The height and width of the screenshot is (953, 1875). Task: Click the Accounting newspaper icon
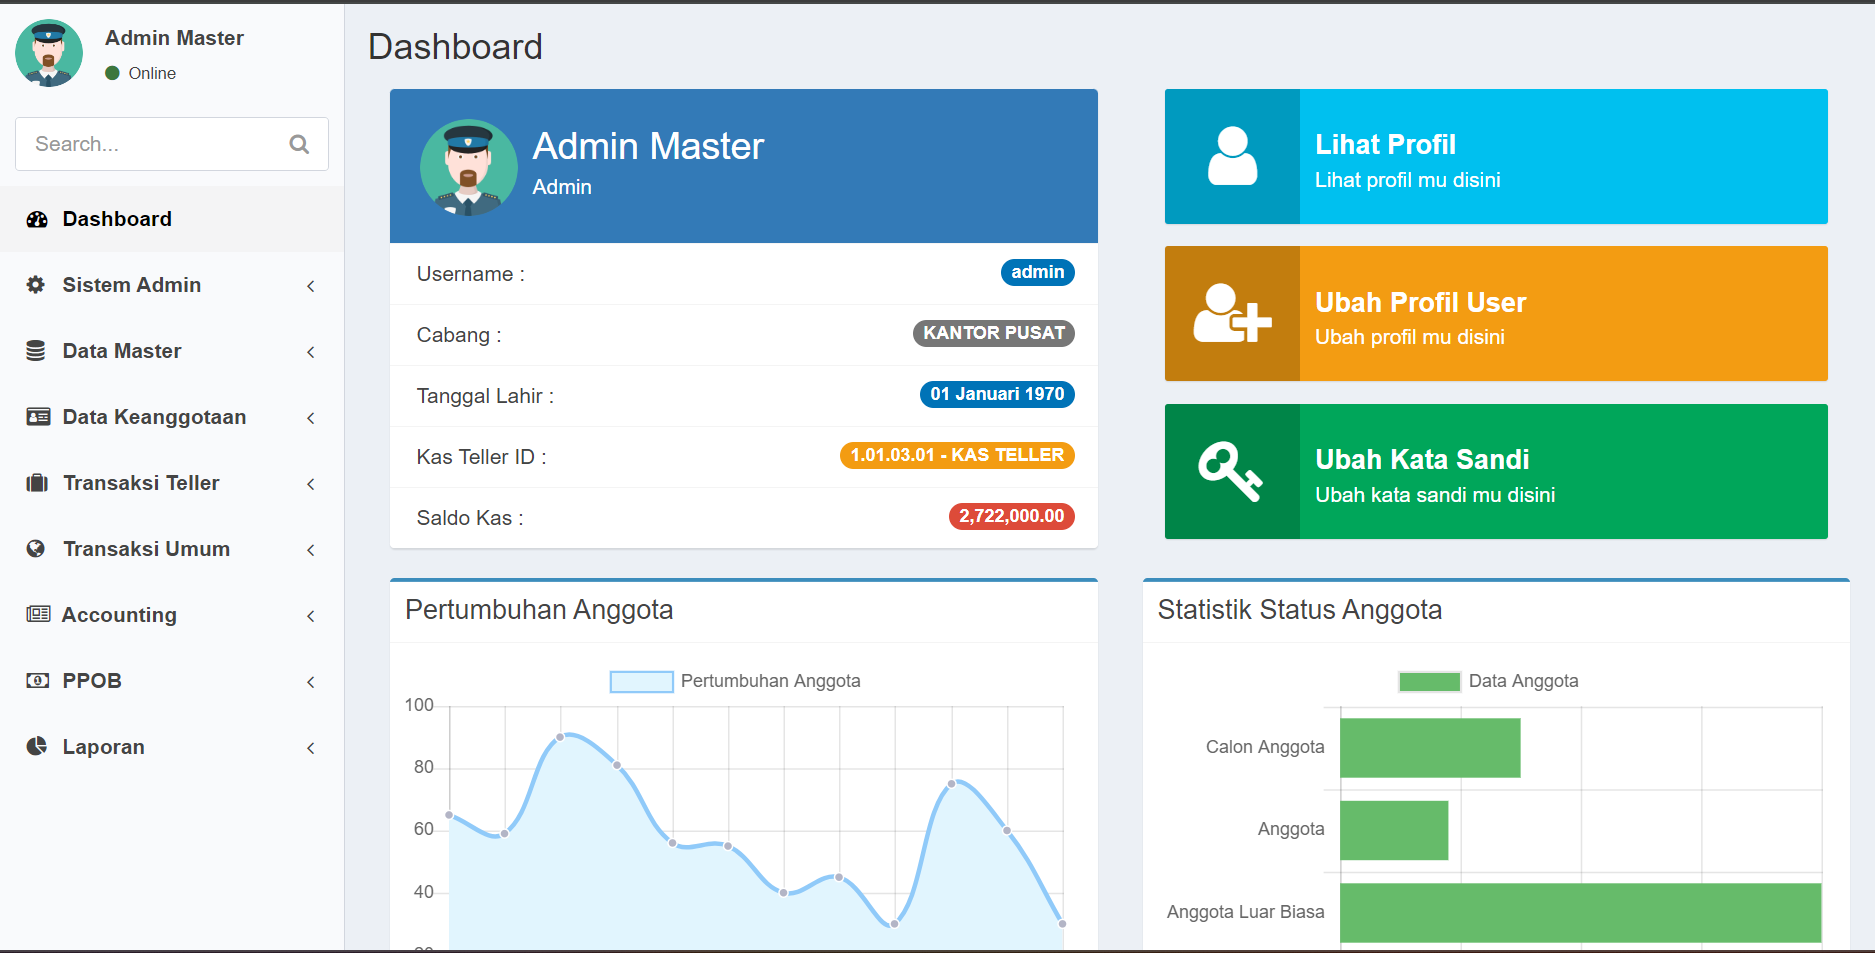[x=38, y=614]
